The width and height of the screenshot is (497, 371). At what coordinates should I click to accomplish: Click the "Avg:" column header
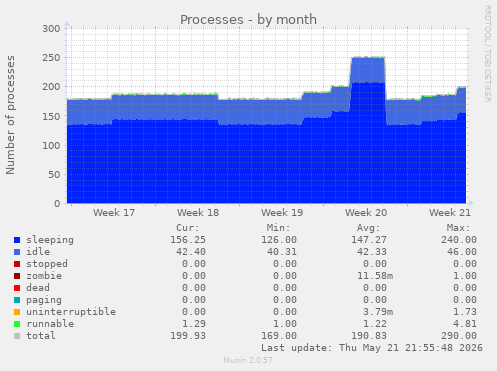[368, 228]
